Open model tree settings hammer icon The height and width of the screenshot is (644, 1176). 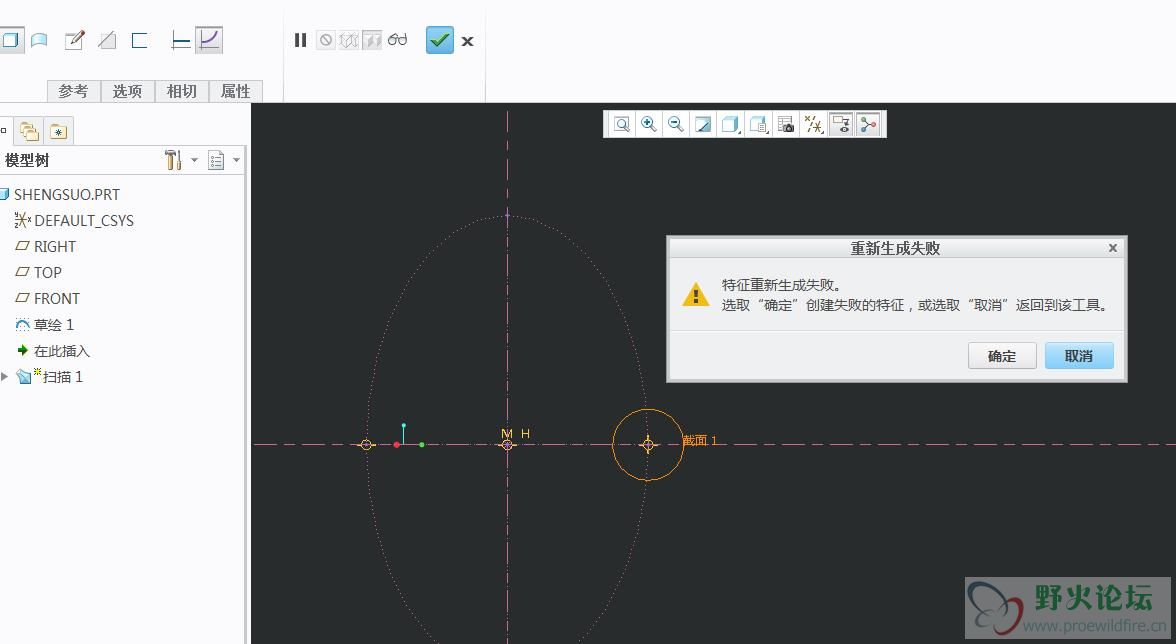coord(173,160)
